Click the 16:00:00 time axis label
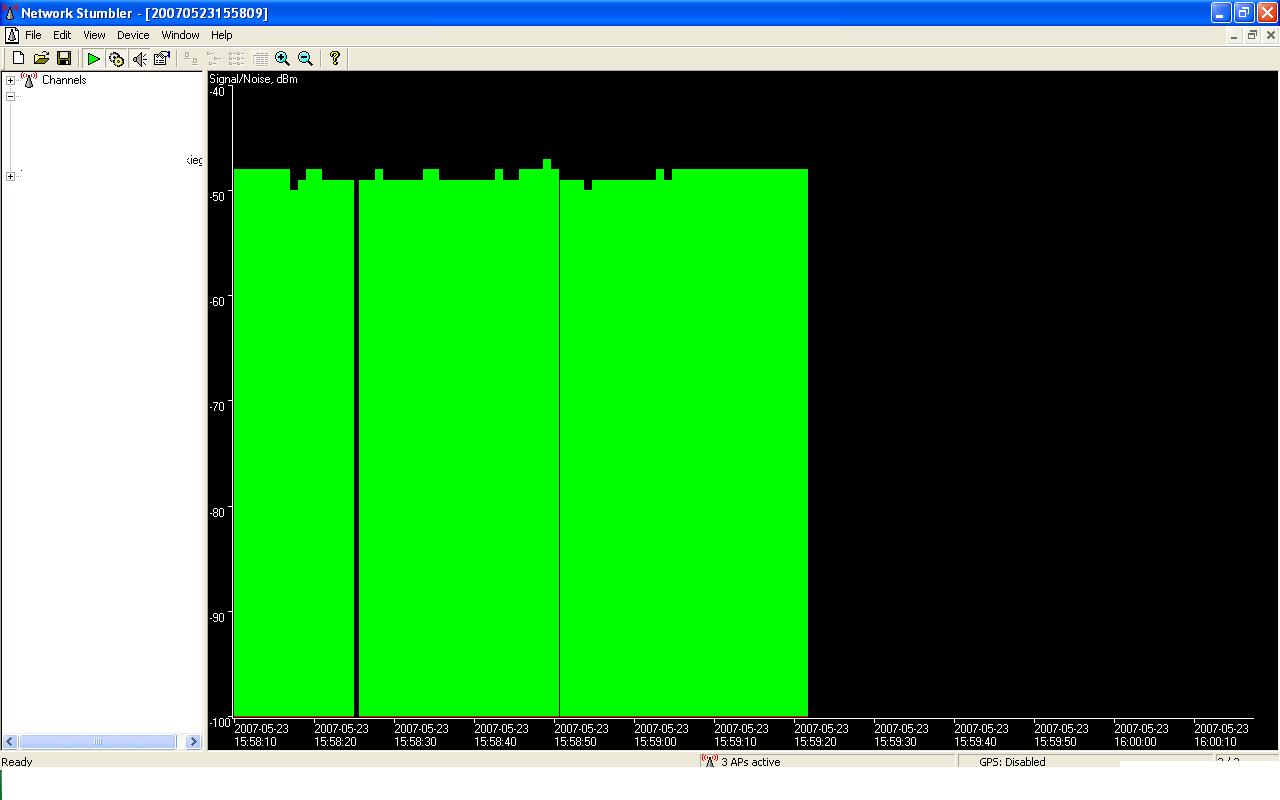 pyautogui.click(x=1141, y=735)
